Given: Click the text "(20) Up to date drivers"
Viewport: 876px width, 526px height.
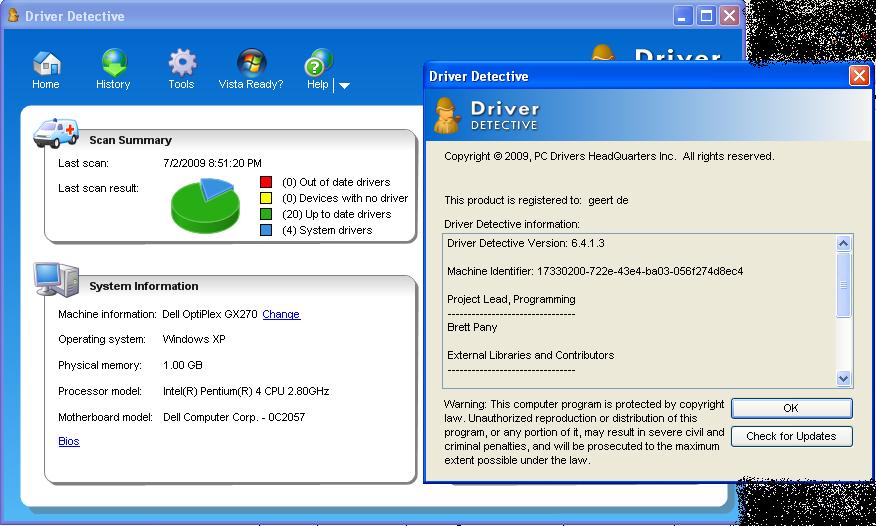Looking at the screenshot, I should [x=336, y=214].
